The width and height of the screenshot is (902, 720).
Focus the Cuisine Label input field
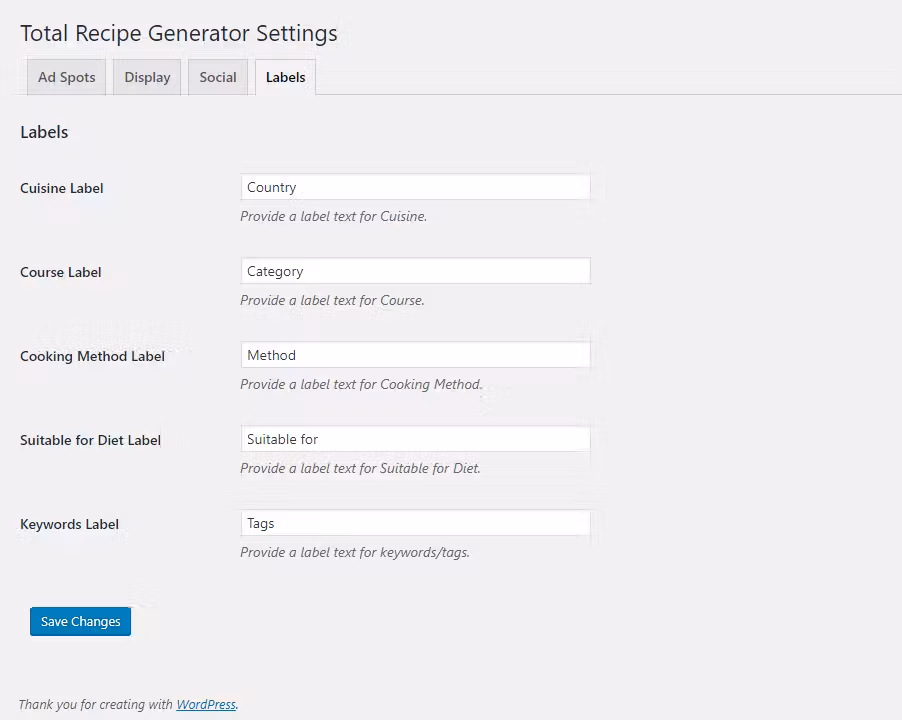pyautogui.click(x=415, y=187)
